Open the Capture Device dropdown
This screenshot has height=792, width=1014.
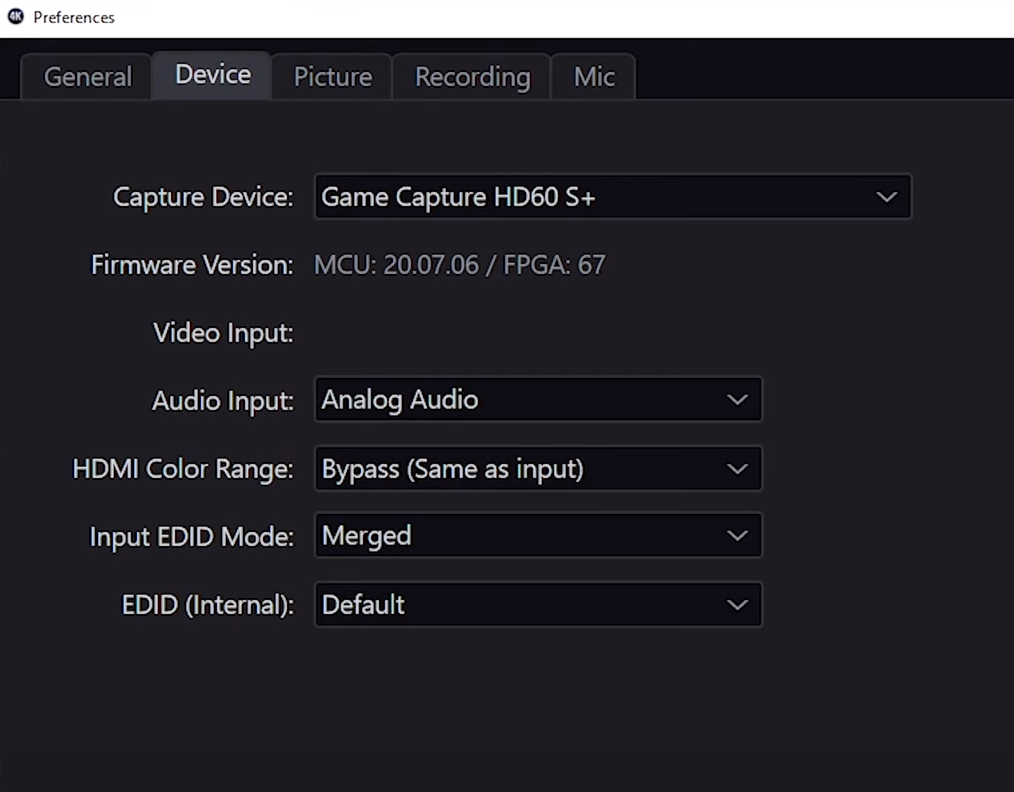pyautogui.click(x=612, y=197)
